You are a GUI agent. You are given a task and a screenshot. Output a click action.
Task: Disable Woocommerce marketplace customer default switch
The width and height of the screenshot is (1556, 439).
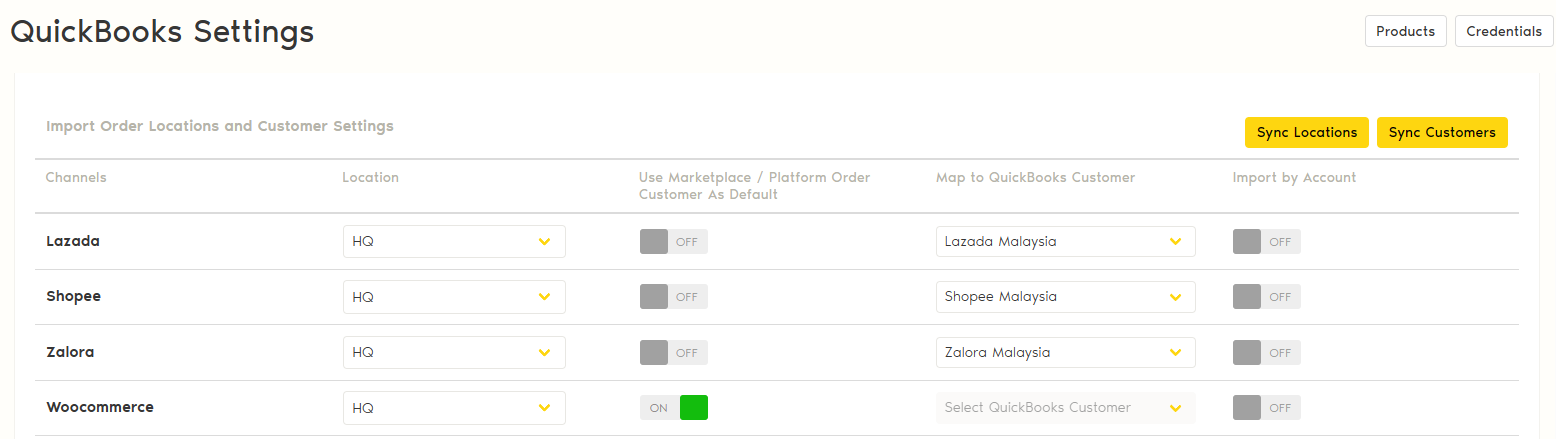[x=673, y=408]
